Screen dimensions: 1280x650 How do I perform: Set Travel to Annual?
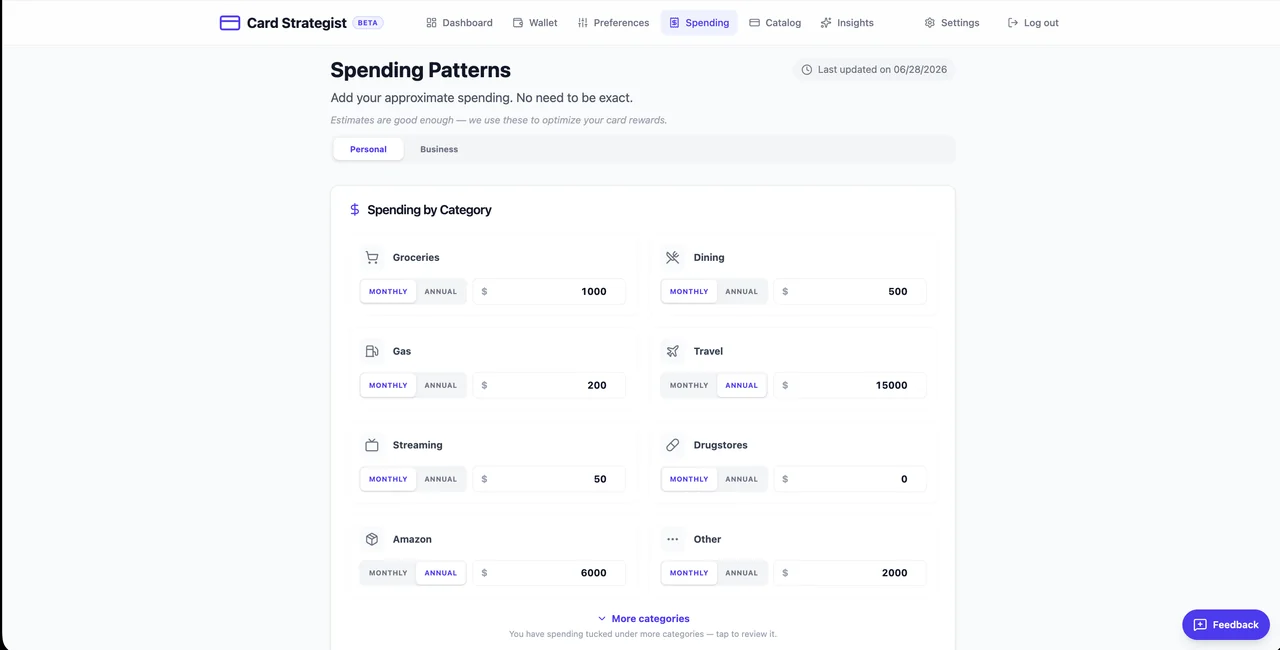click(742, 385)
